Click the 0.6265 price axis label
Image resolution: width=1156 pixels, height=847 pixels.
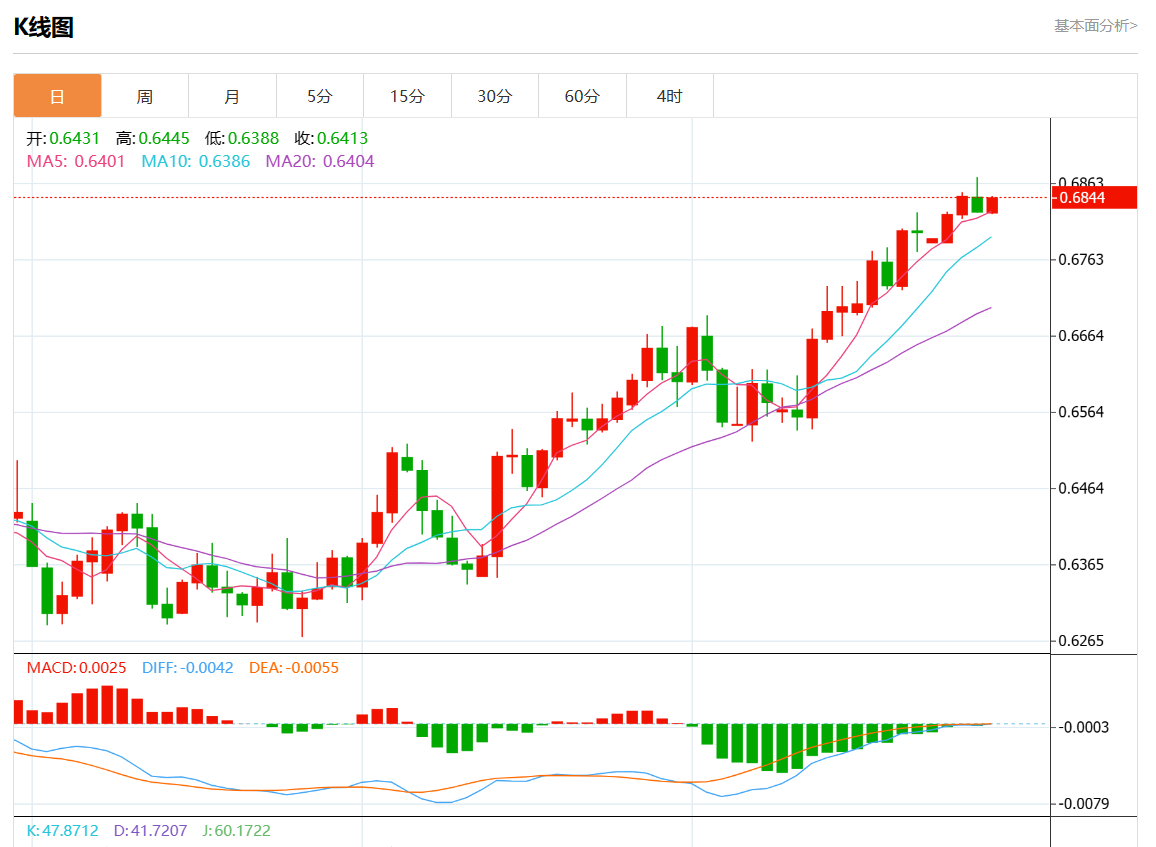click(x=1081, y=641)
